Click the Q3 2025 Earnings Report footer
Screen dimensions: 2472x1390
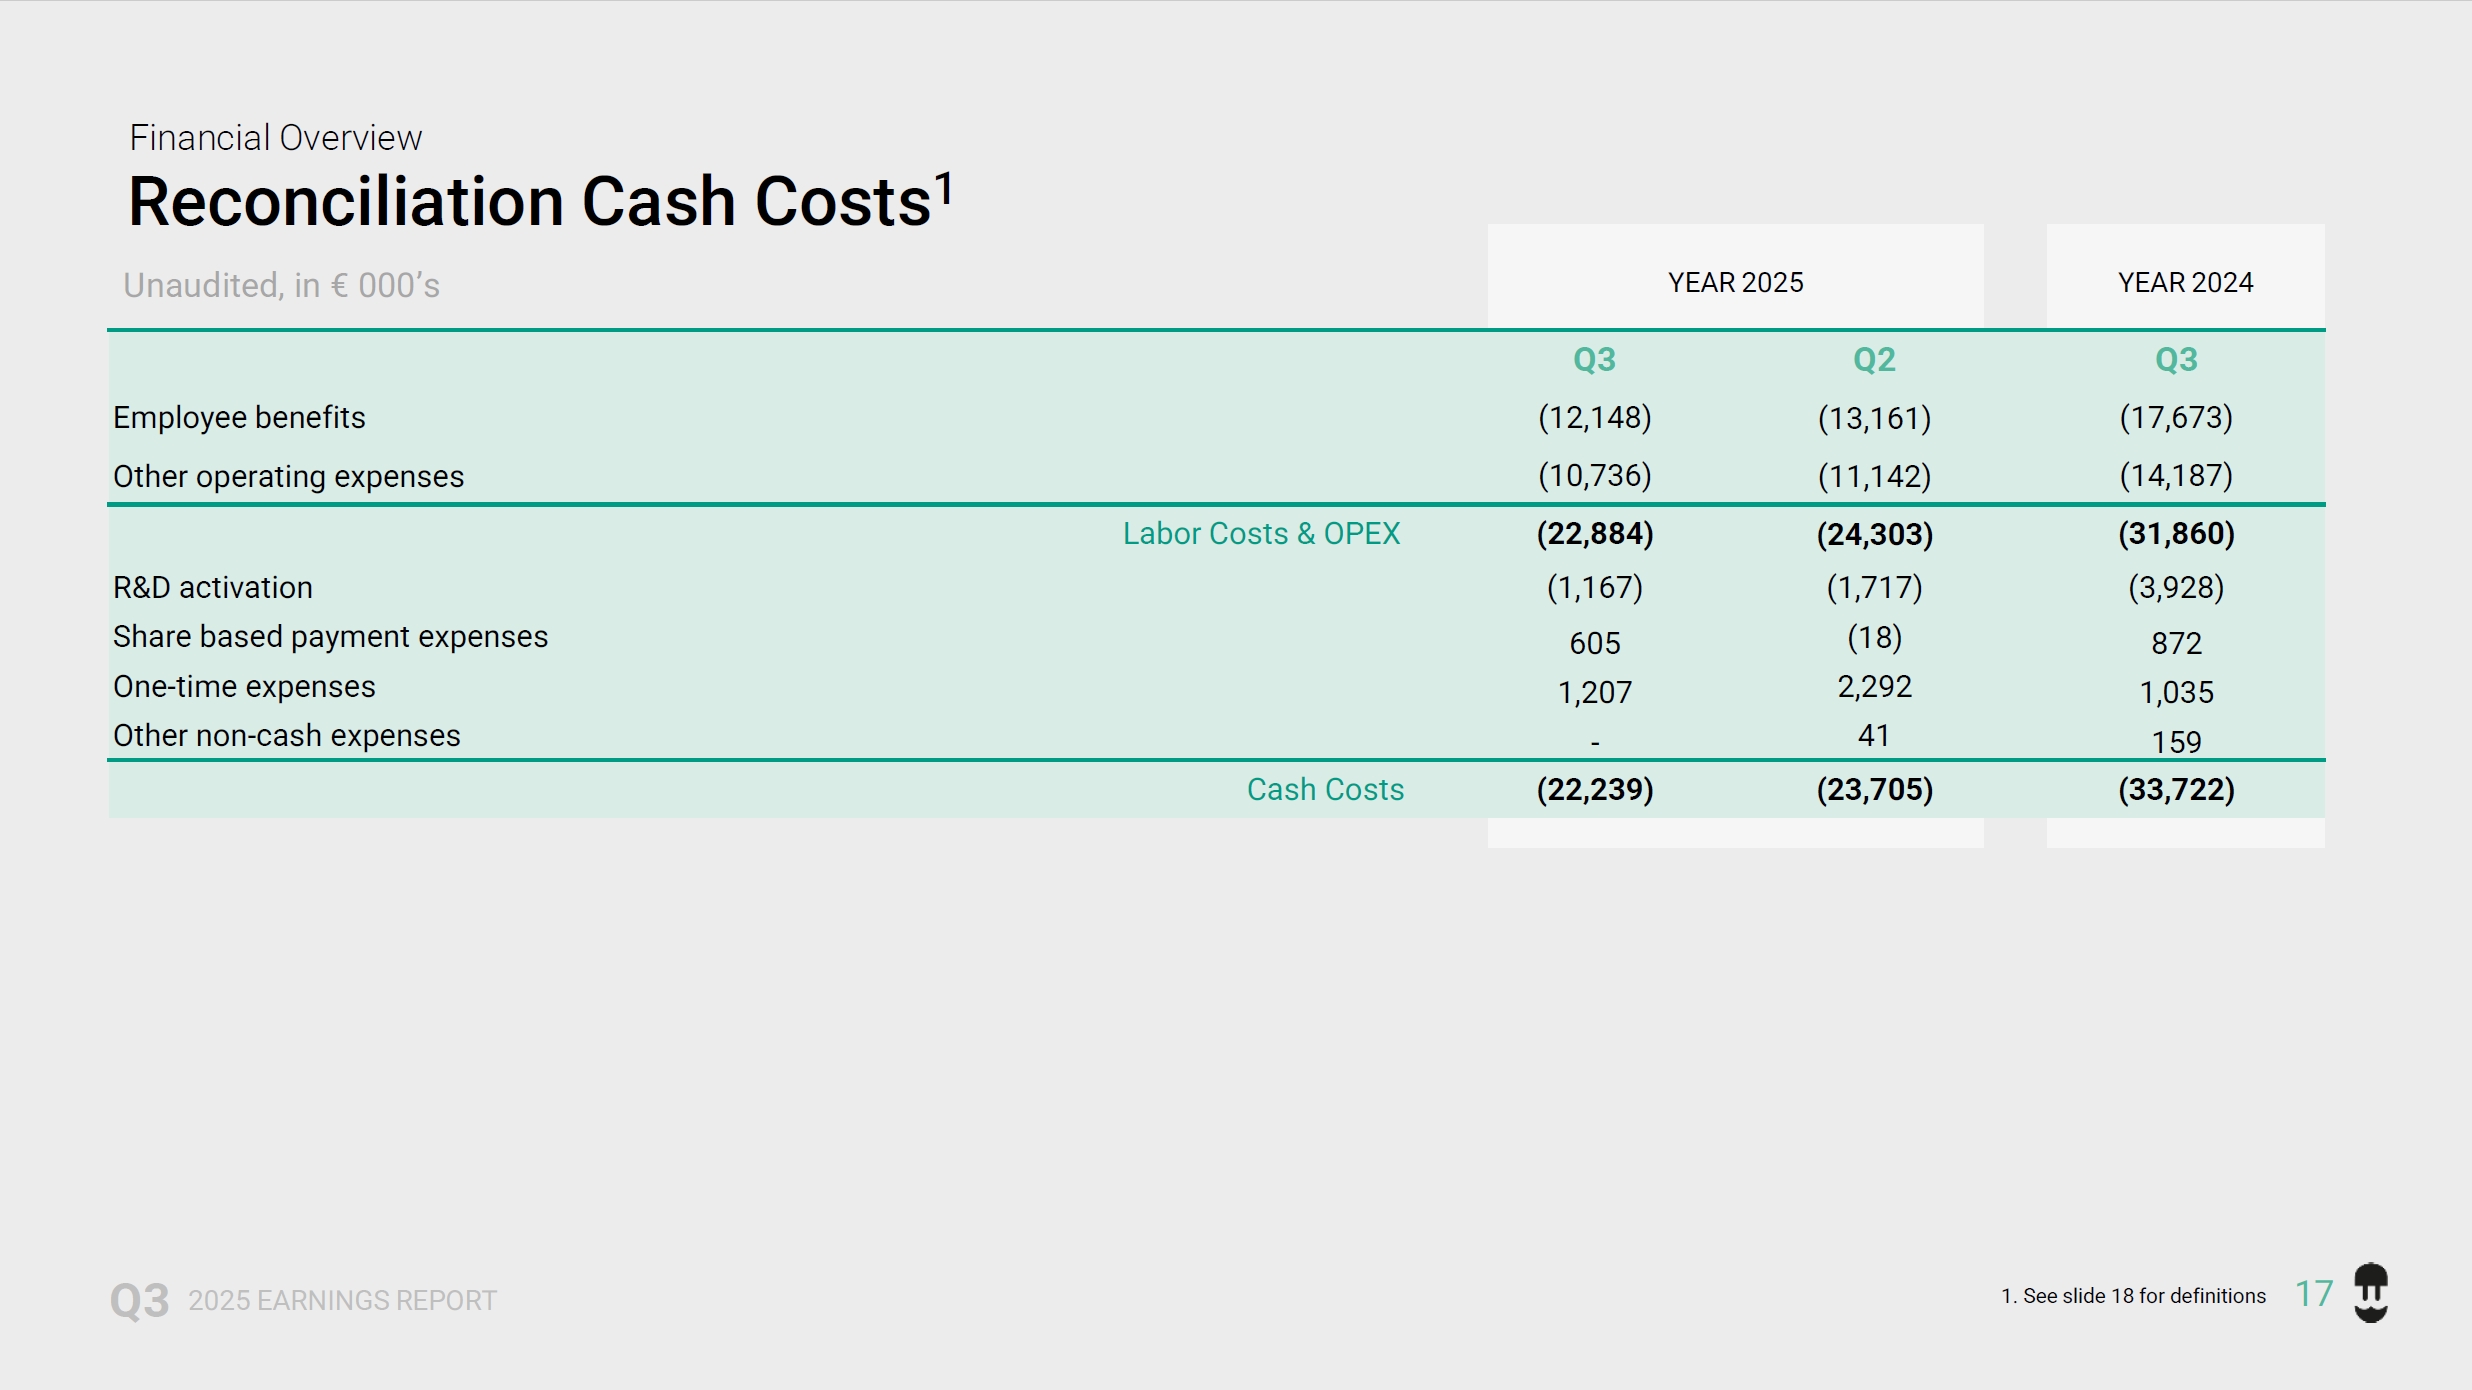click(x=303, y=1300)
